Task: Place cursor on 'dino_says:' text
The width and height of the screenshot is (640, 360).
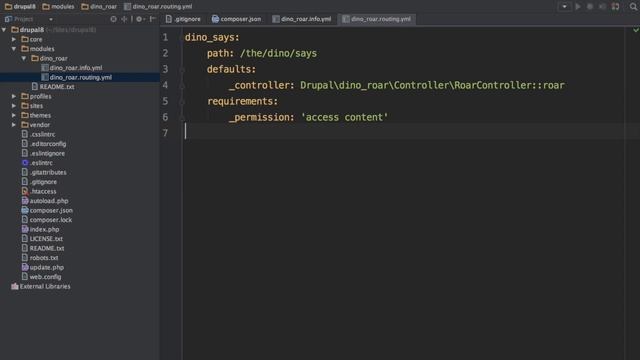Action: 212,38
